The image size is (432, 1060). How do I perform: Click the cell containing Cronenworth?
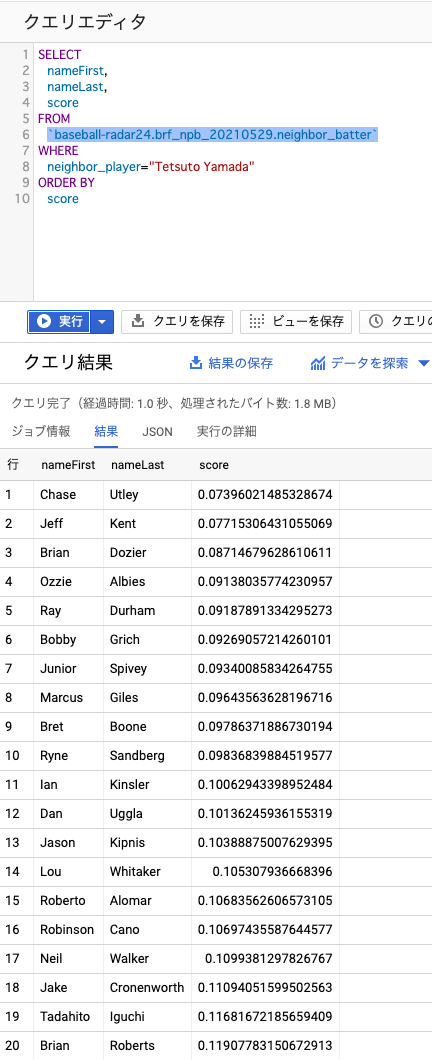click(x=147, y=989)
